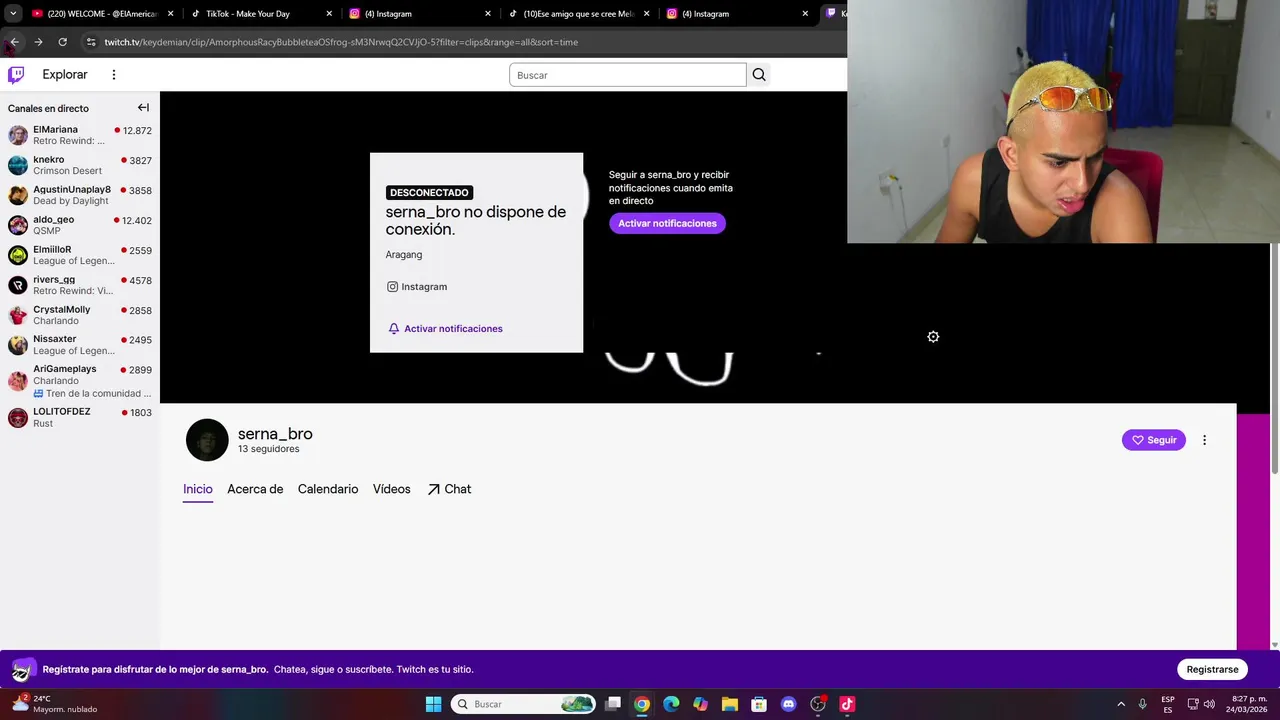Click the search magnifier button
Screen dimensions: 1280x720
(759, 75)
